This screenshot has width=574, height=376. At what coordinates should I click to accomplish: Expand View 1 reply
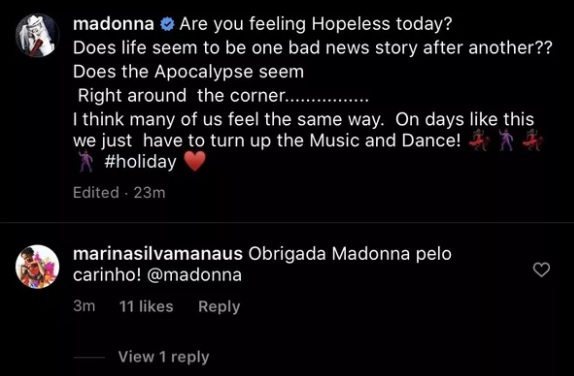(164, 357)
